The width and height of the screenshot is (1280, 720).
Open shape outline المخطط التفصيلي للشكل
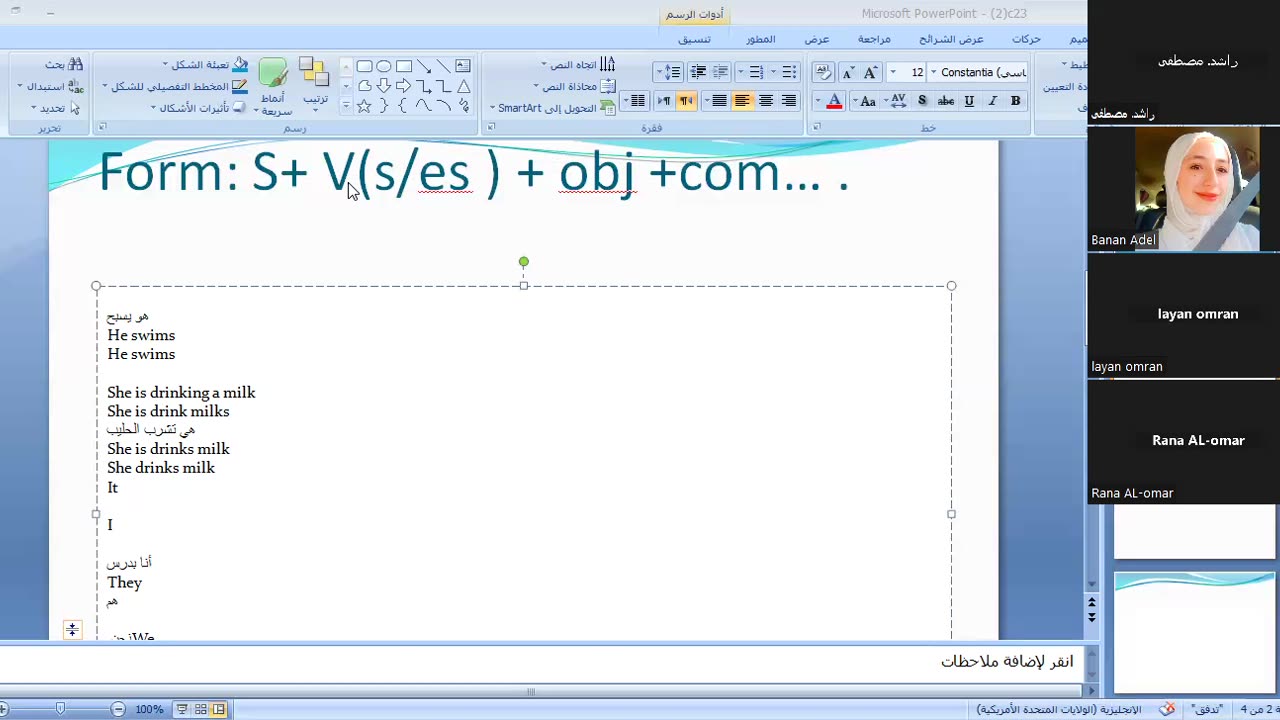174,87
